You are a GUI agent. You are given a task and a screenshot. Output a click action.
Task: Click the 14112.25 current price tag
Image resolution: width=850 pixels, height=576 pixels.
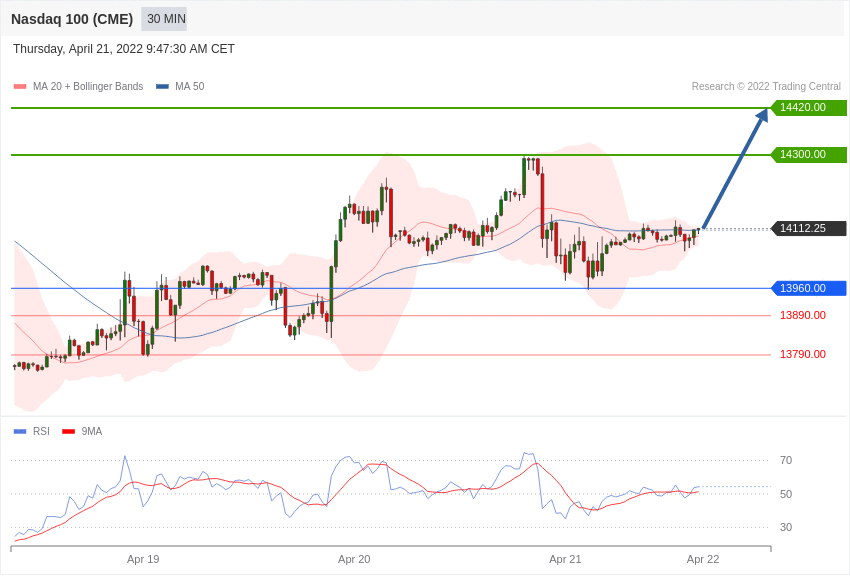[808, 229]
